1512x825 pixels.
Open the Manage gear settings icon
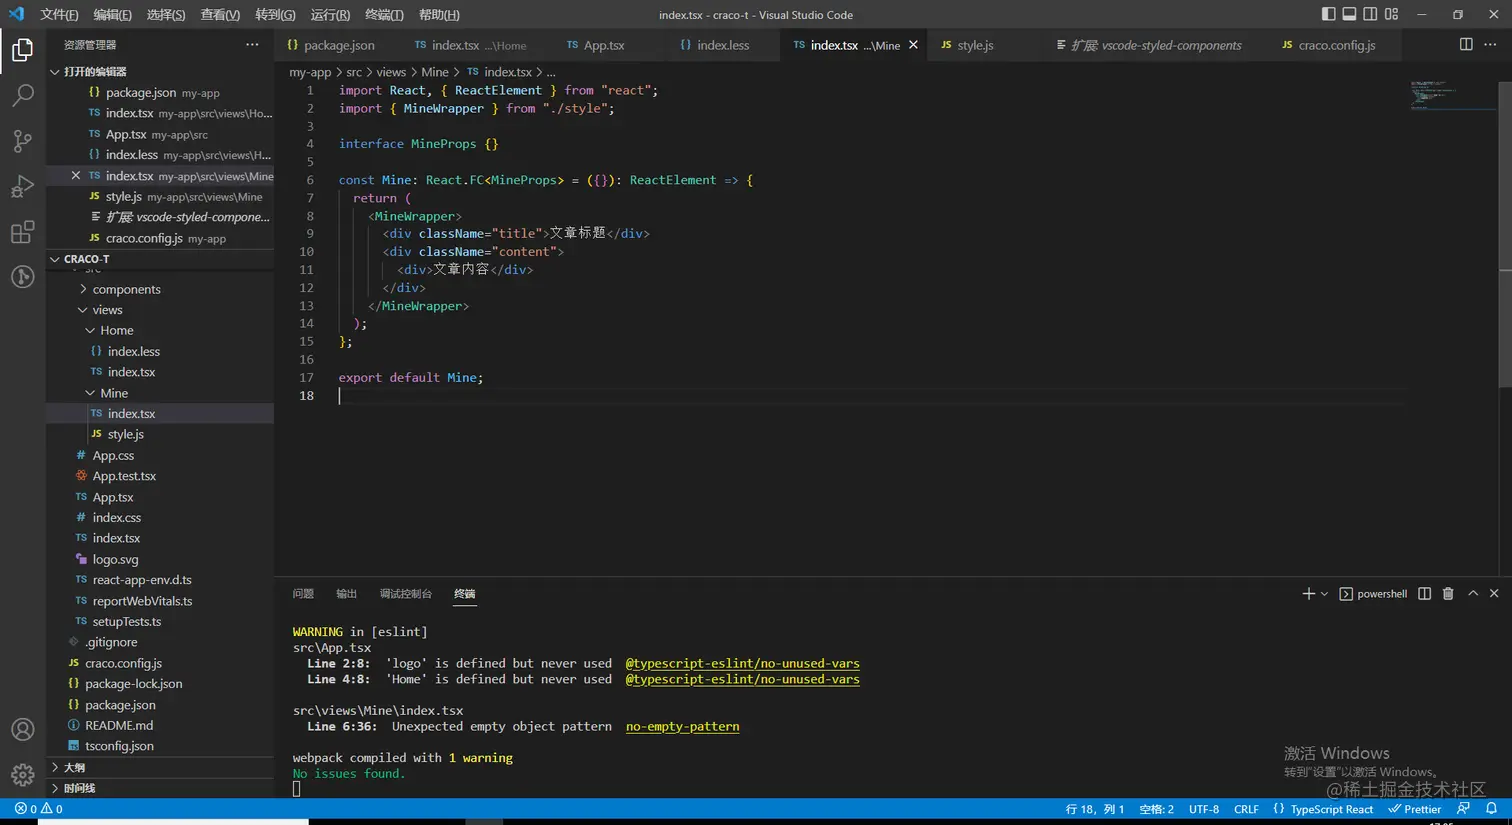pos(22,775)
